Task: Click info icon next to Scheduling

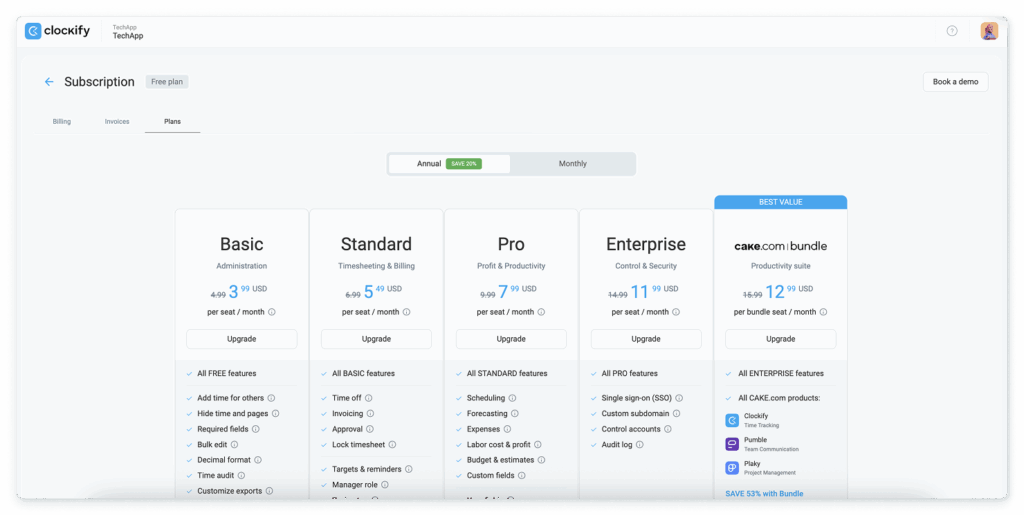Action: coord(514,398)
